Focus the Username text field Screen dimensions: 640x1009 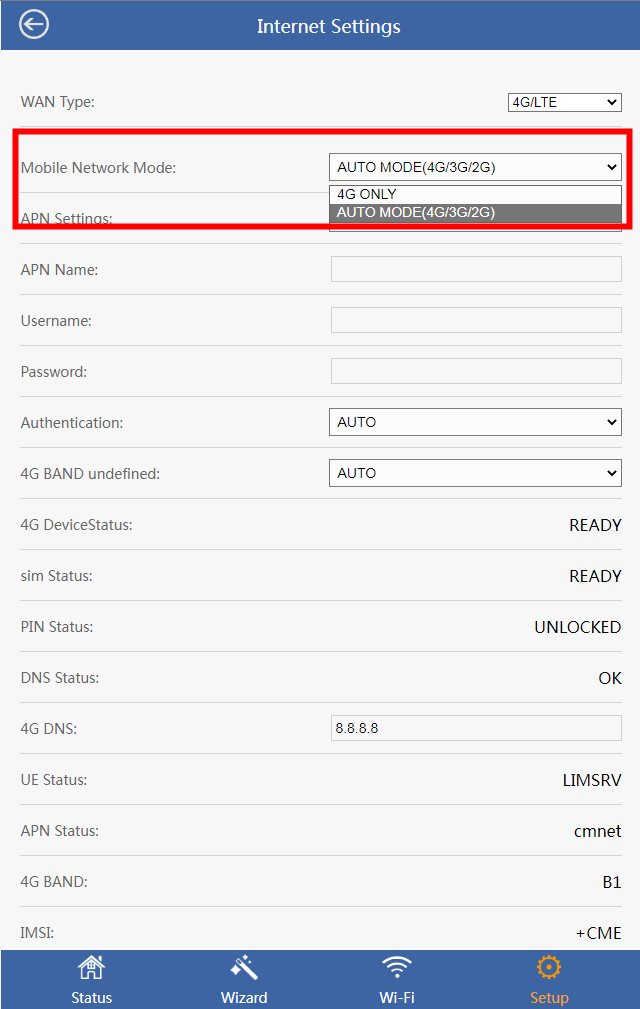(x=476, y=320)
